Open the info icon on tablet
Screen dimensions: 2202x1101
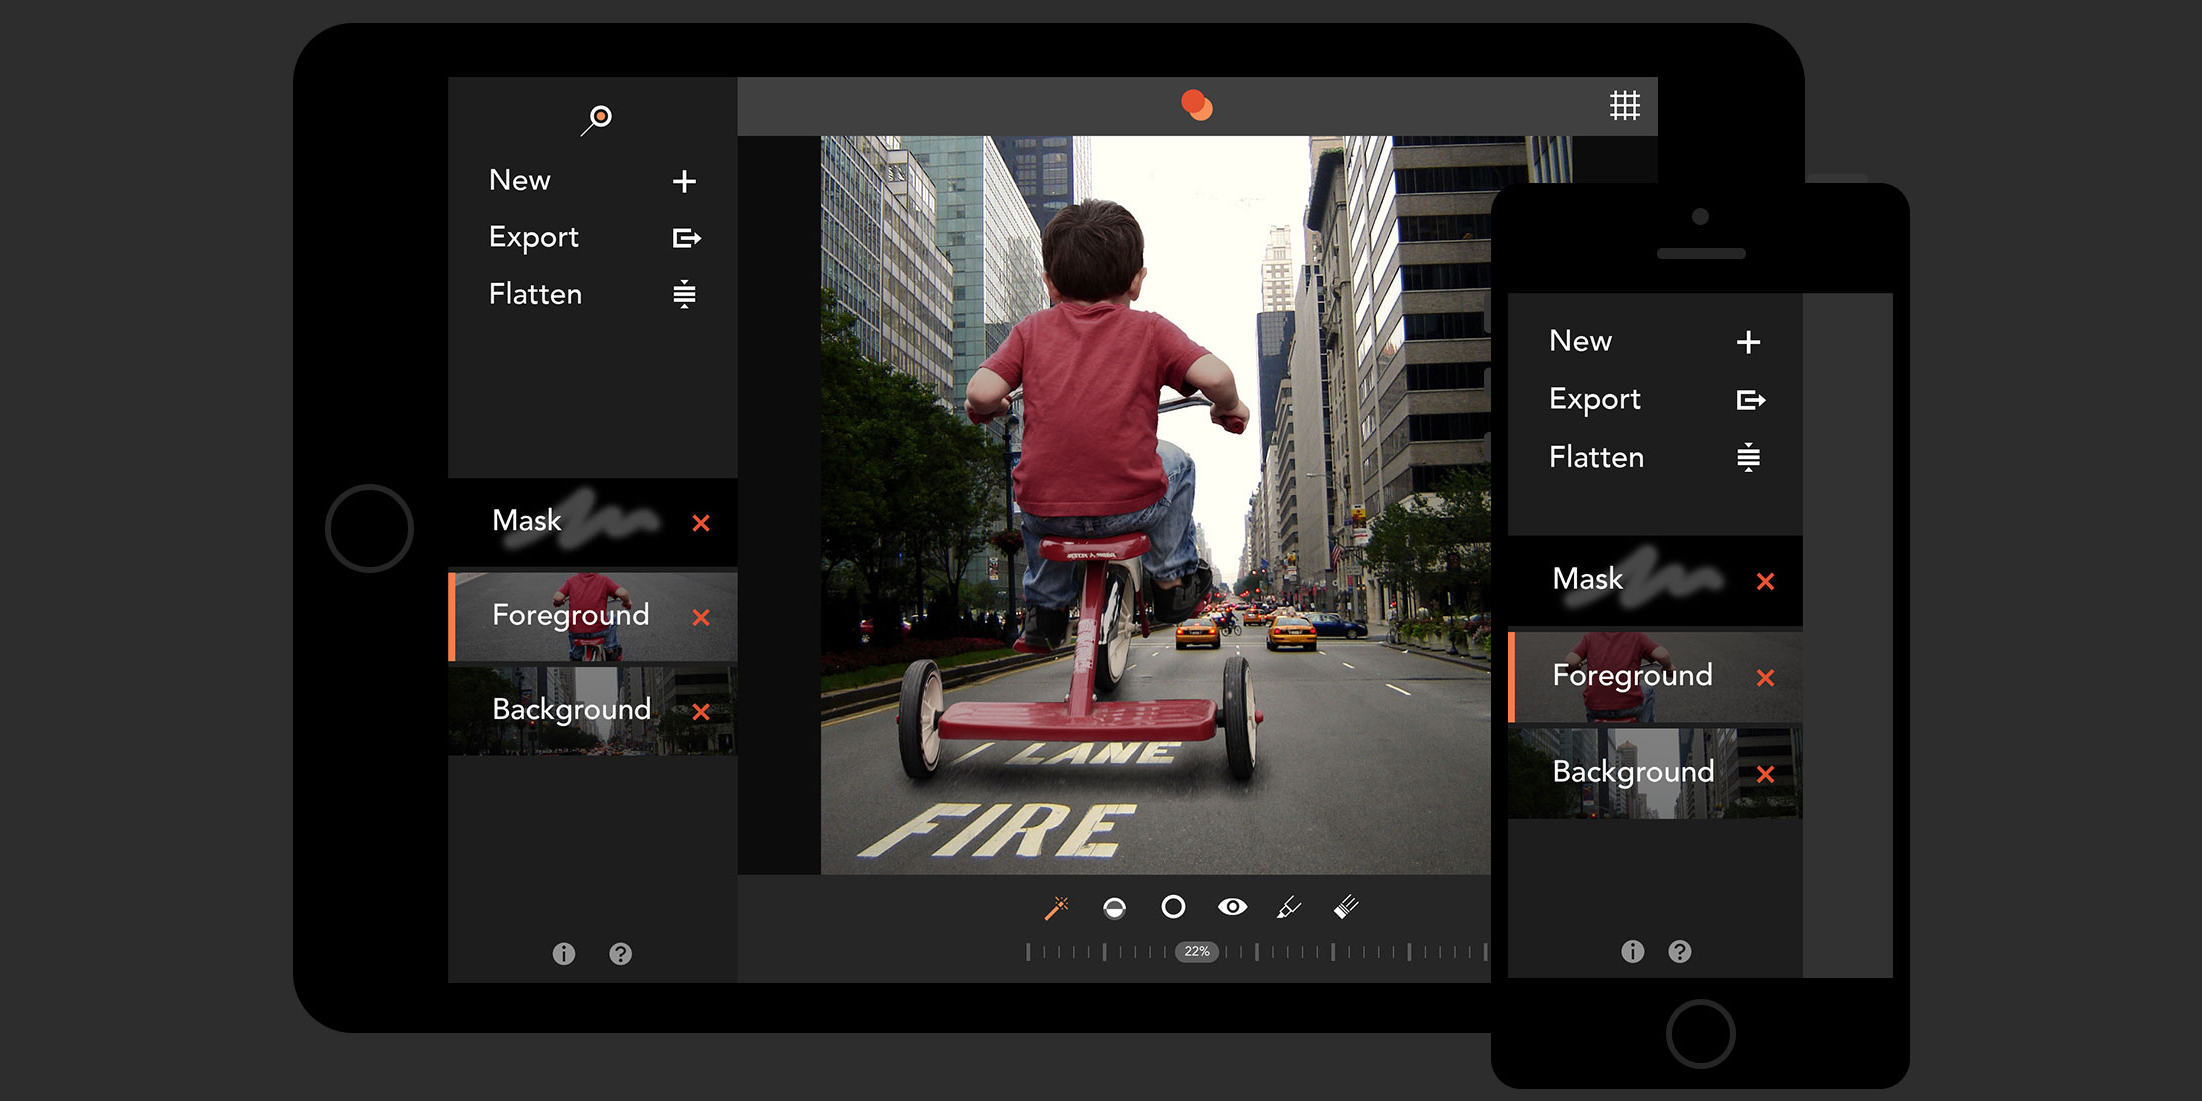coord(564,954)
